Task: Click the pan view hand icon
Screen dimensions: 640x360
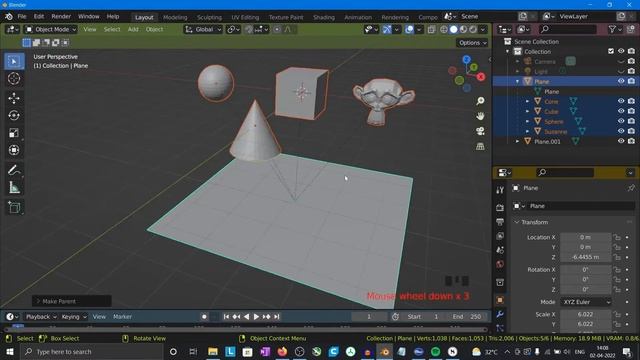Action: (480, 116)
